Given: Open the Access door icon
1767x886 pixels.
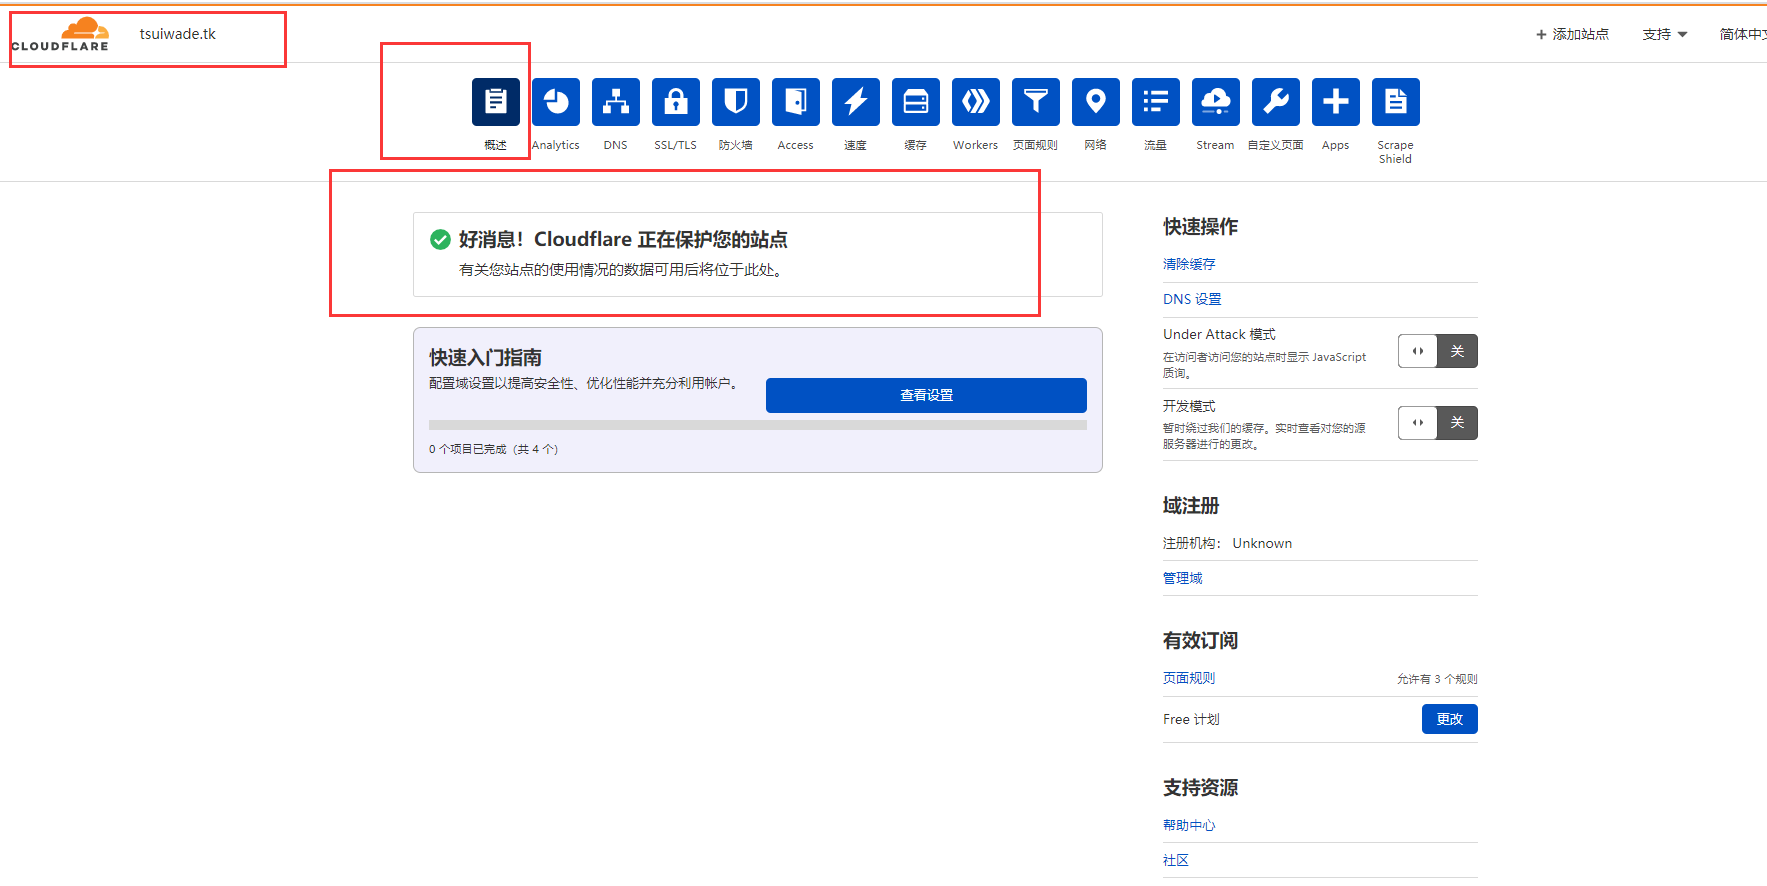Looking at the screenshot, I should [x=796, y=102].
